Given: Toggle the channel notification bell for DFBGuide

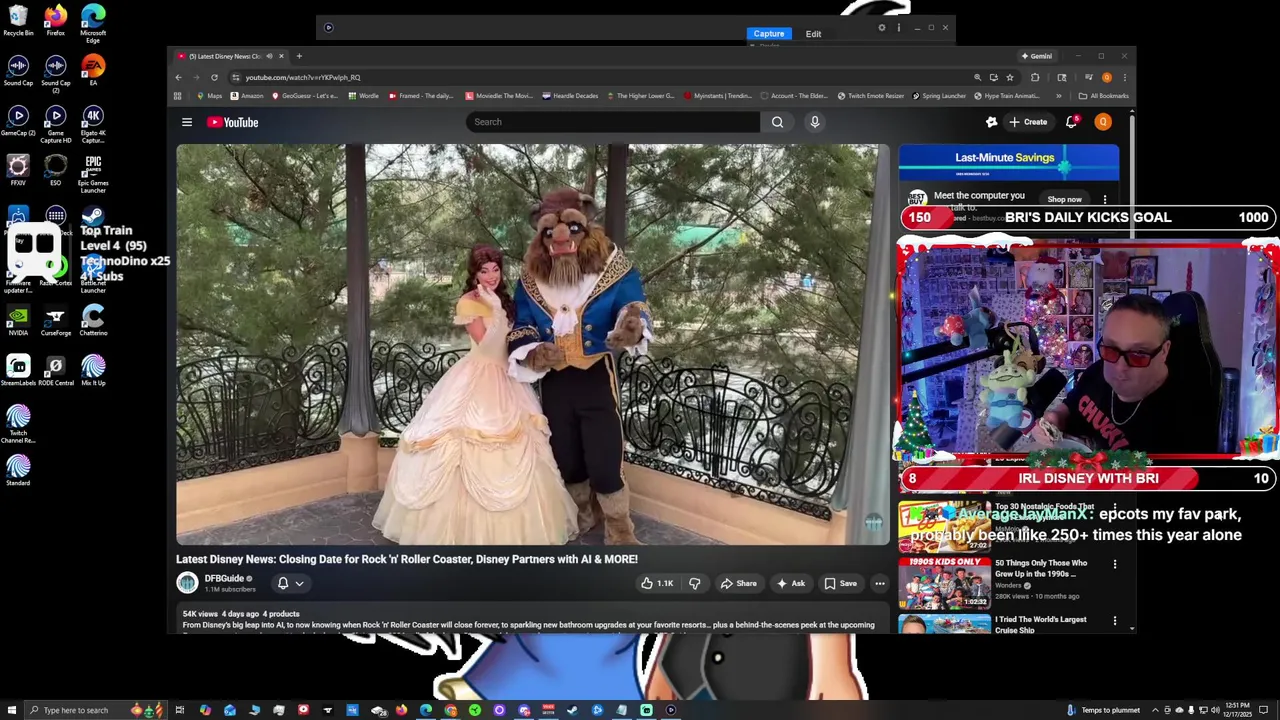Looking at the screenshot, I should pos(283,583).
